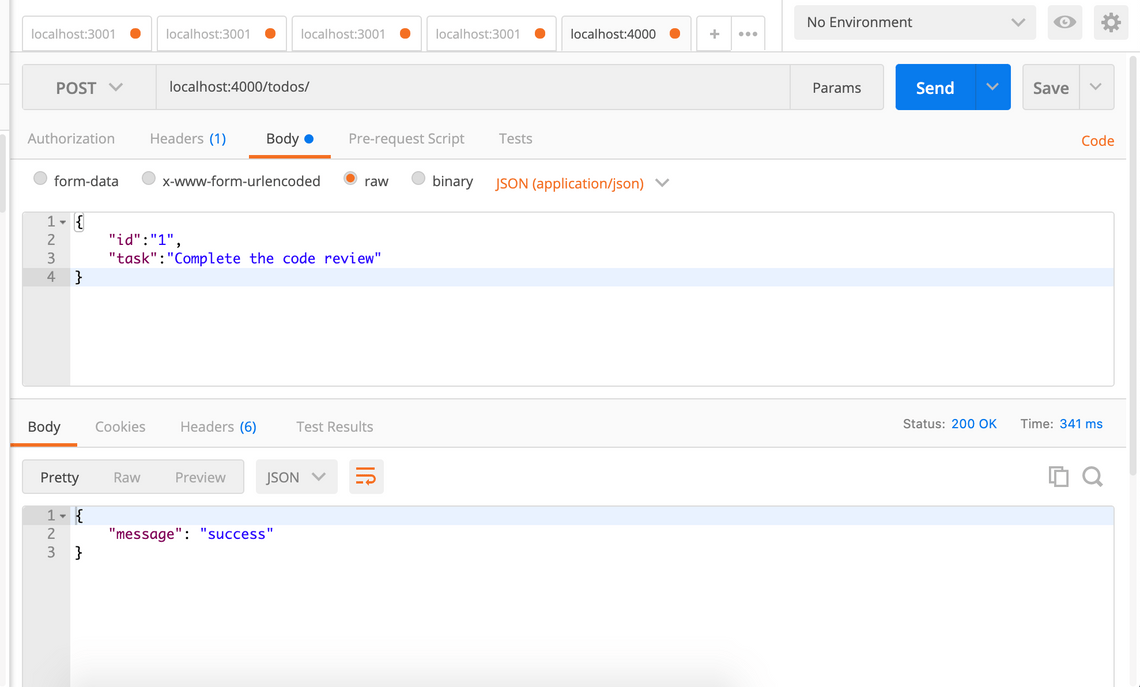This screenshot has height=687, width=1140.
Task: Open the settings gear icon
Action: [x=1110, y=23]
